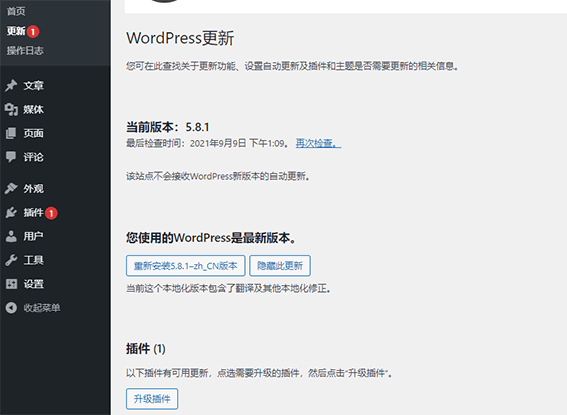Open the 操作日志 submenu entry
The width and height of the screenshot is (567, 415).
25,51
